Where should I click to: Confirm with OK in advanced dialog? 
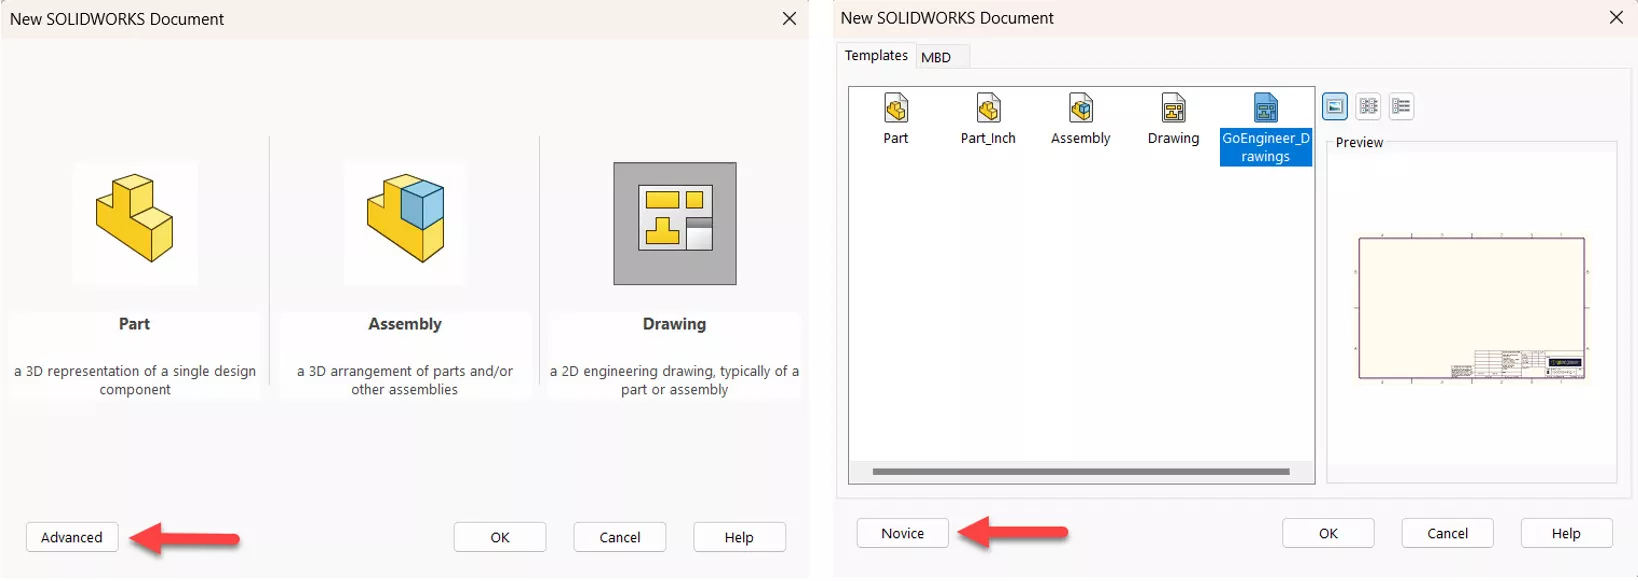1328,534
